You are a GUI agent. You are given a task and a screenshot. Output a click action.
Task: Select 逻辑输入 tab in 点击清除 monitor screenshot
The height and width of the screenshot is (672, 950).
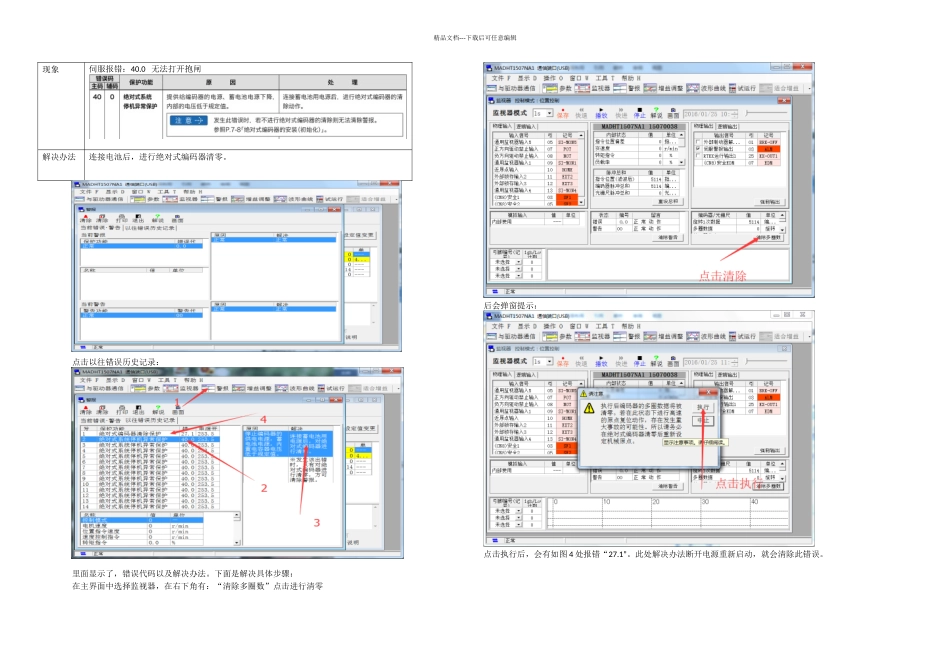click(x=526, y=126)
